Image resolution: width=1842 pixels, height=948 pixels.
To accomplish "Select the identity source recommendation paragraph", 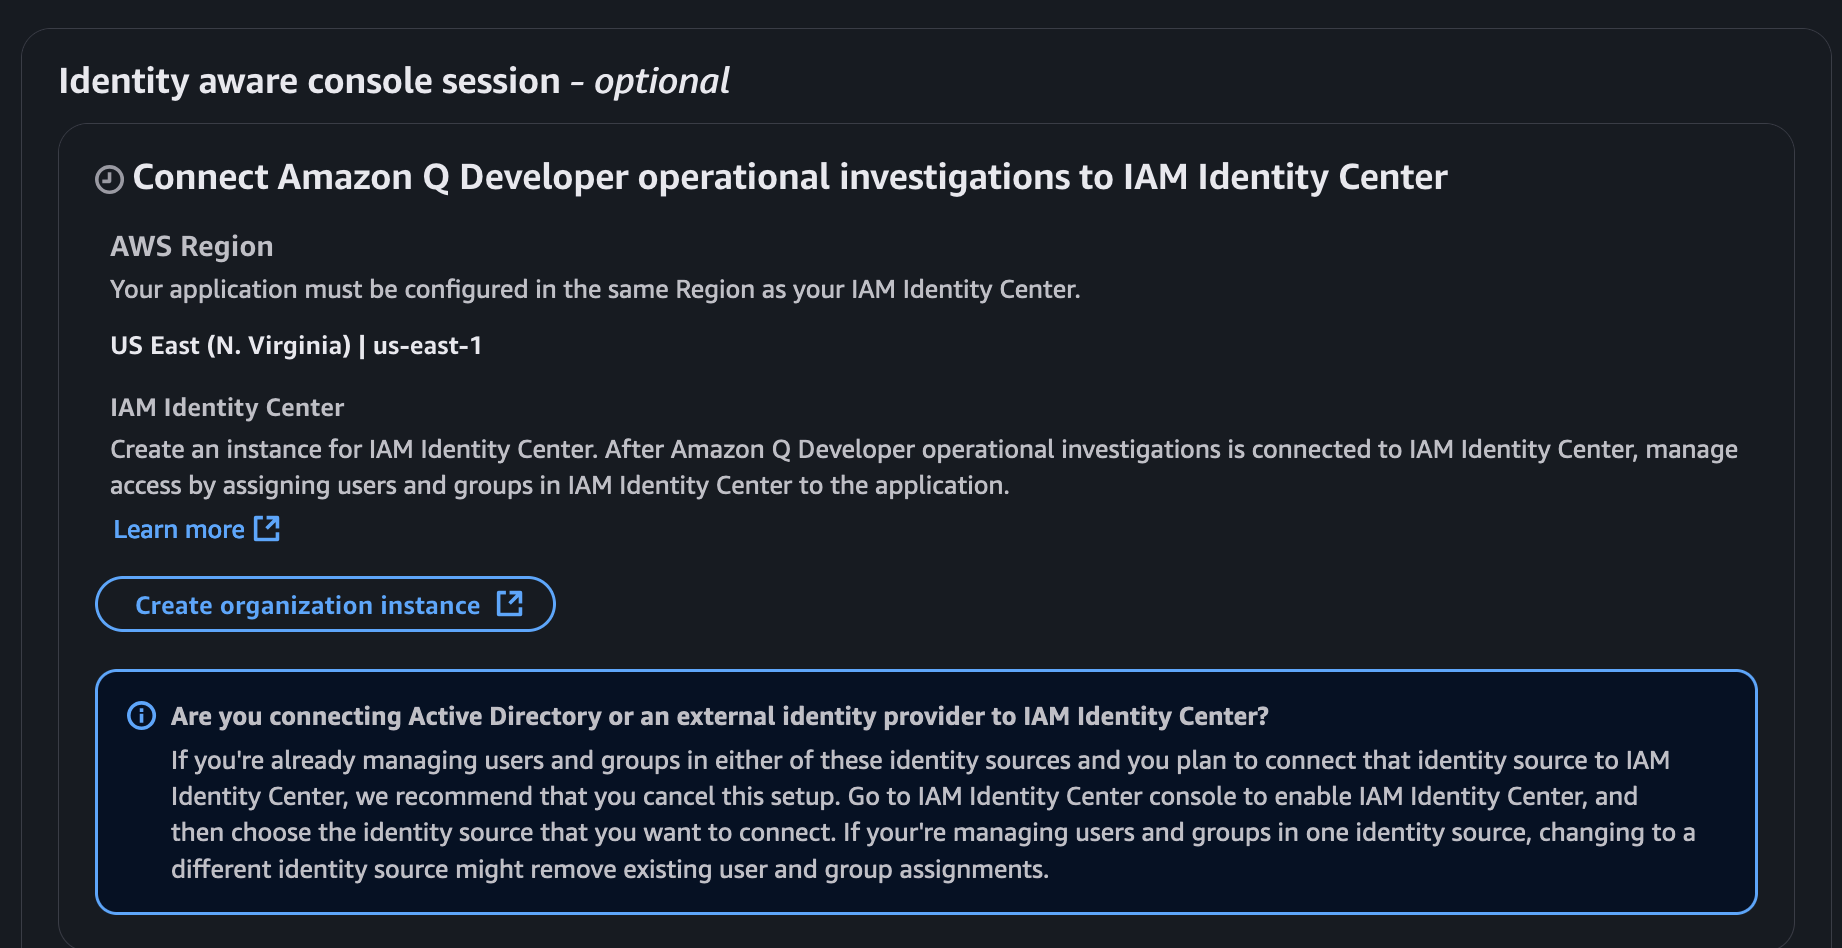I will (x=920, y=814).
